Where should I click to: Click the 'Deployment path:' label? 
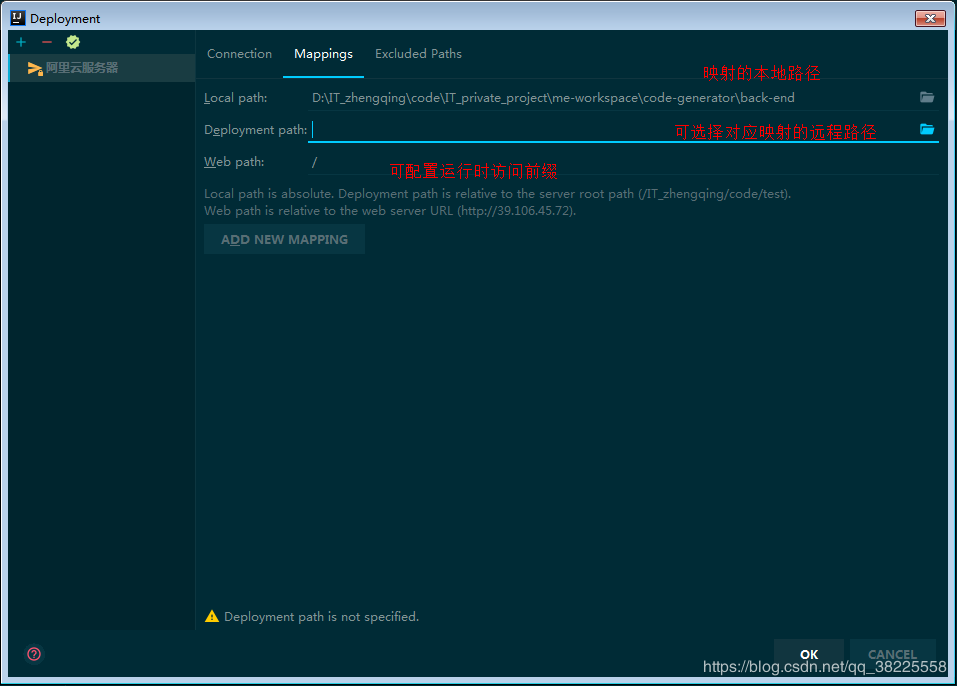pos(256,129)
